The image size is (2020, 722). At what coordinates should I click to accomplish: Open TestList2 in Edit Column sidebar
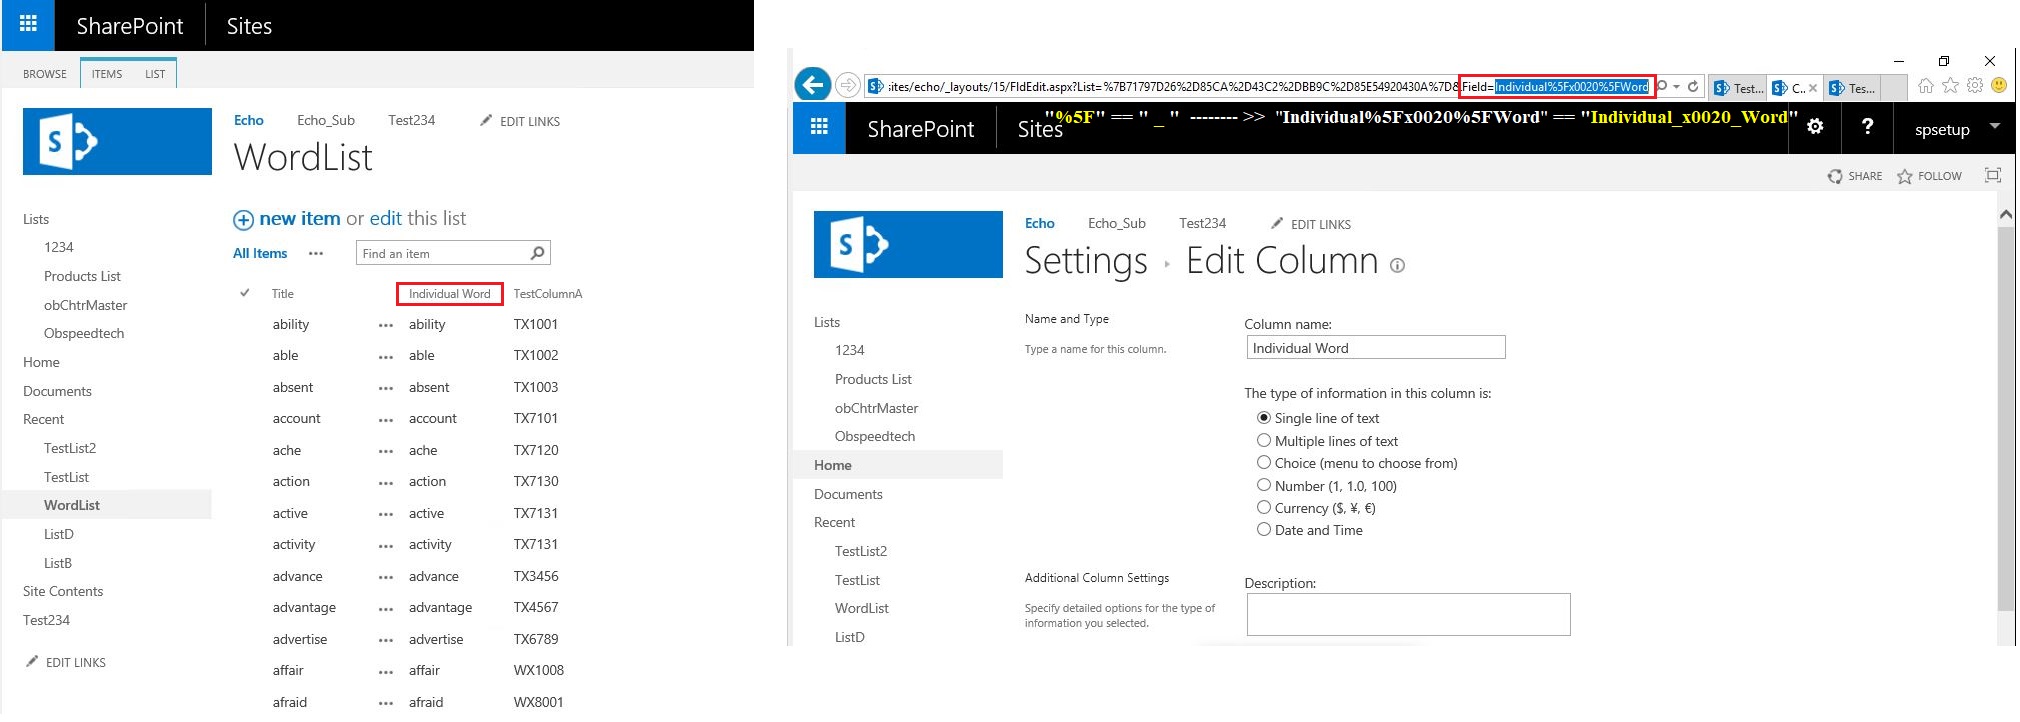coord(861,551)
